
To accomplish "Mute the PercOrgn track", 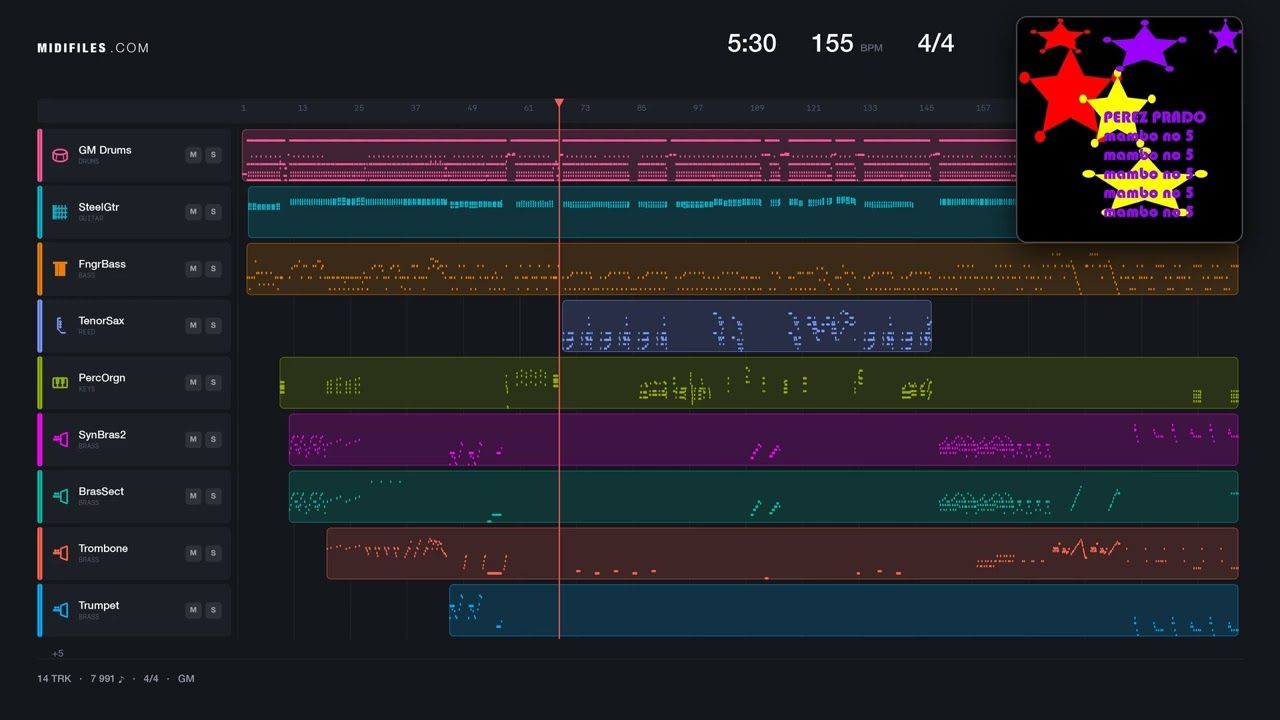I will pyautogui.click(x=193, y=383).
